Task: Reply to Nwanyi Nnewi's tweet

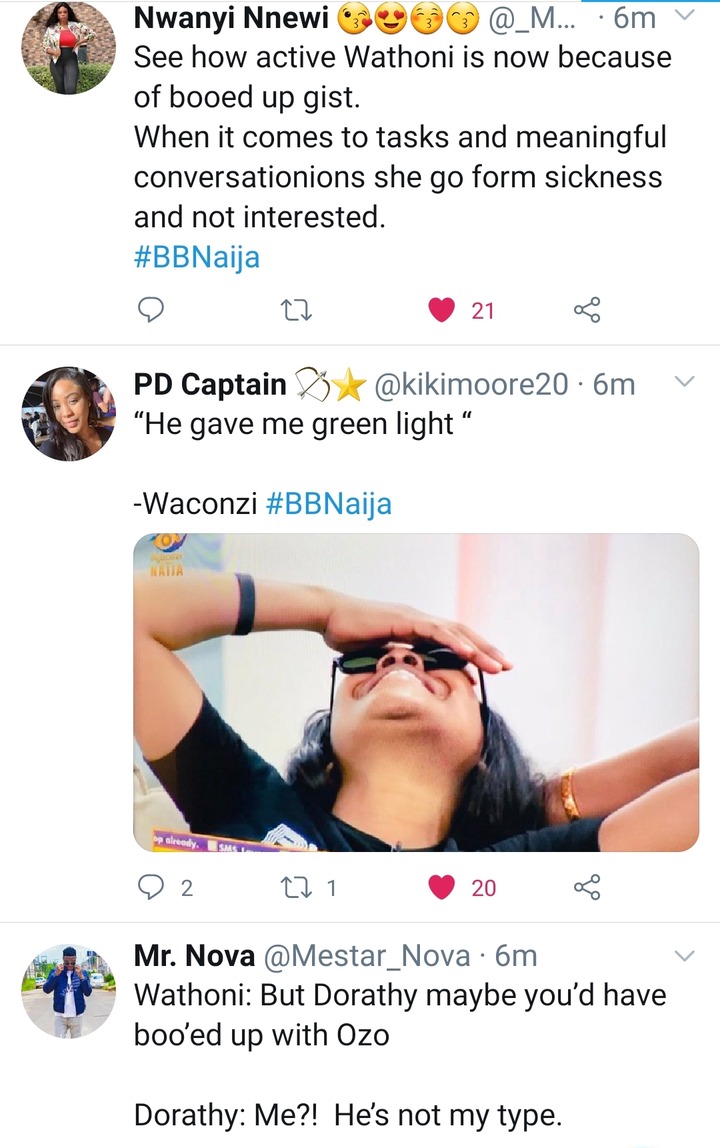Action: (x=150, y=311)
